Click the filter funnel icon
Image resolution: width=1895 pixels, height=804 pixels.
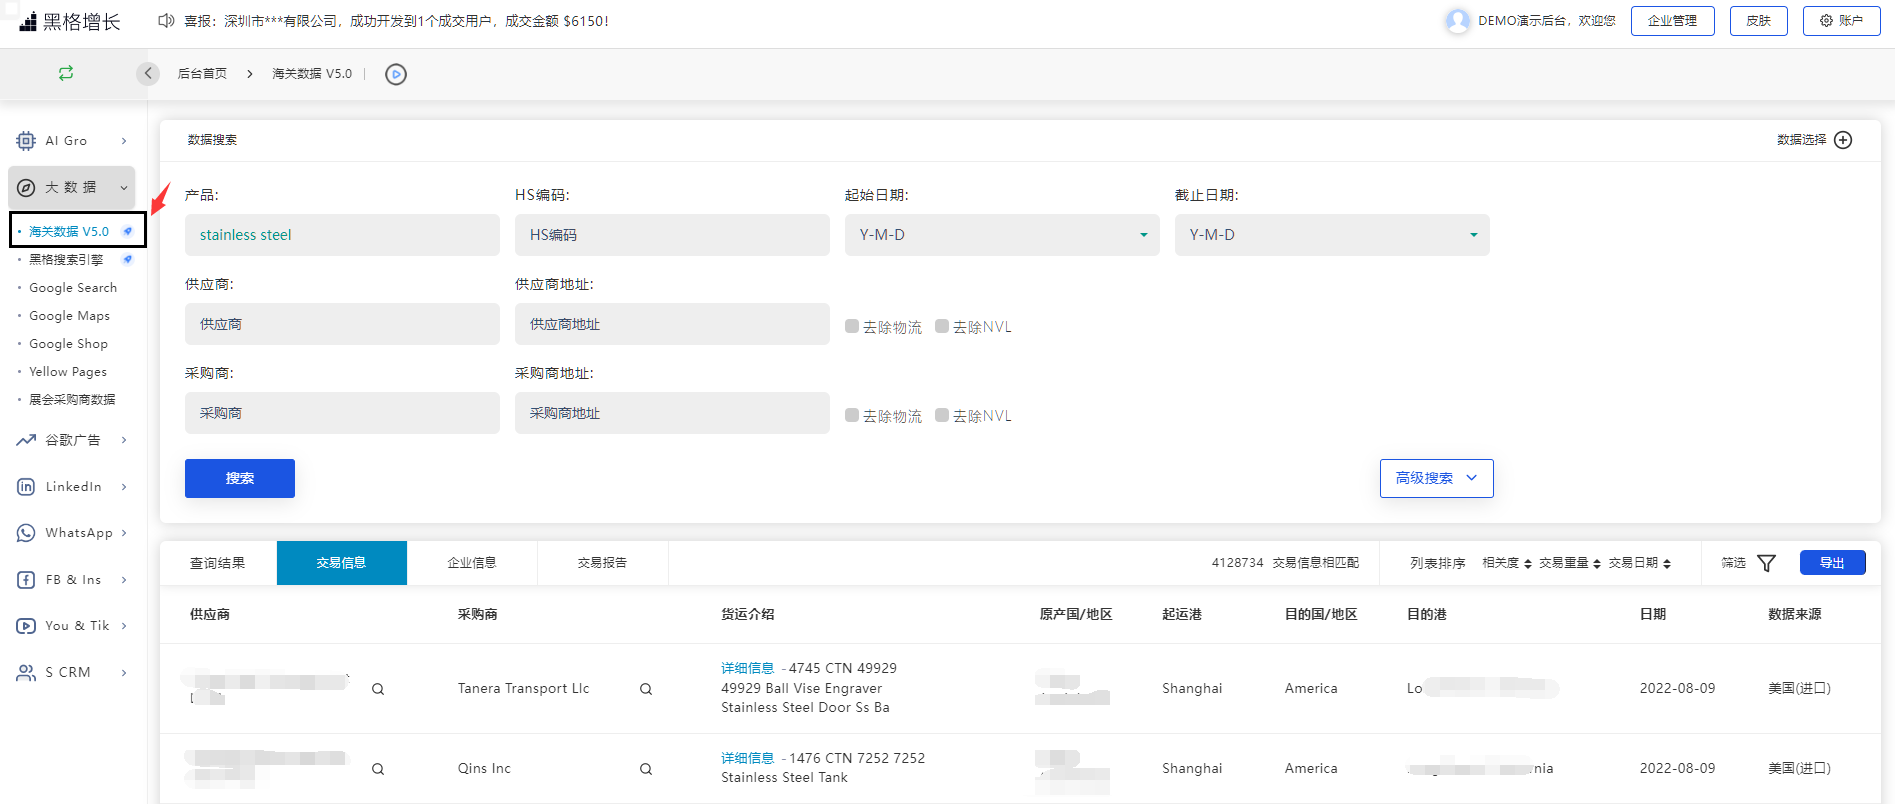(x=1767, y=563)
